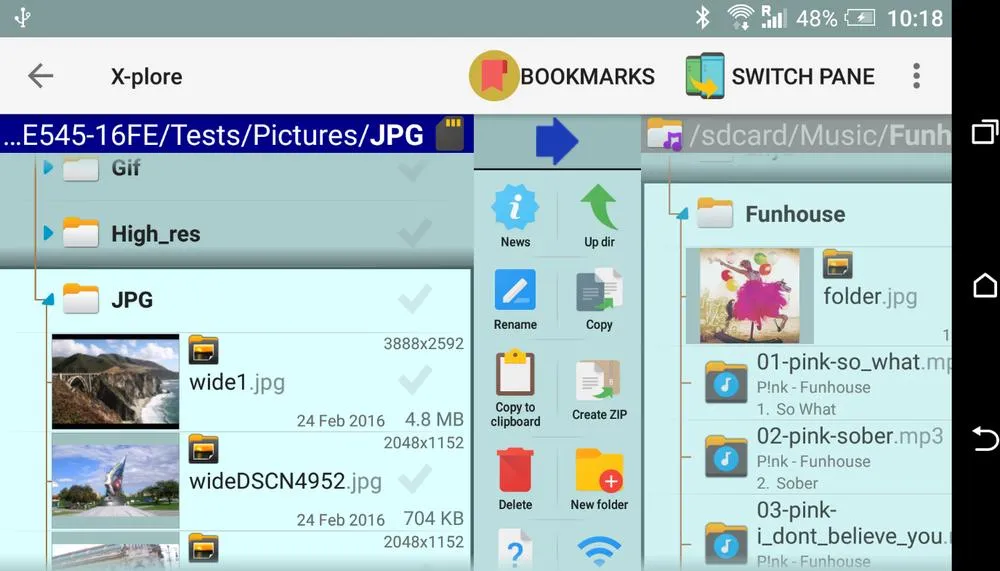Open the folder.jpg album cover thumbnail
1000x571 pixels.
[749, 295]
